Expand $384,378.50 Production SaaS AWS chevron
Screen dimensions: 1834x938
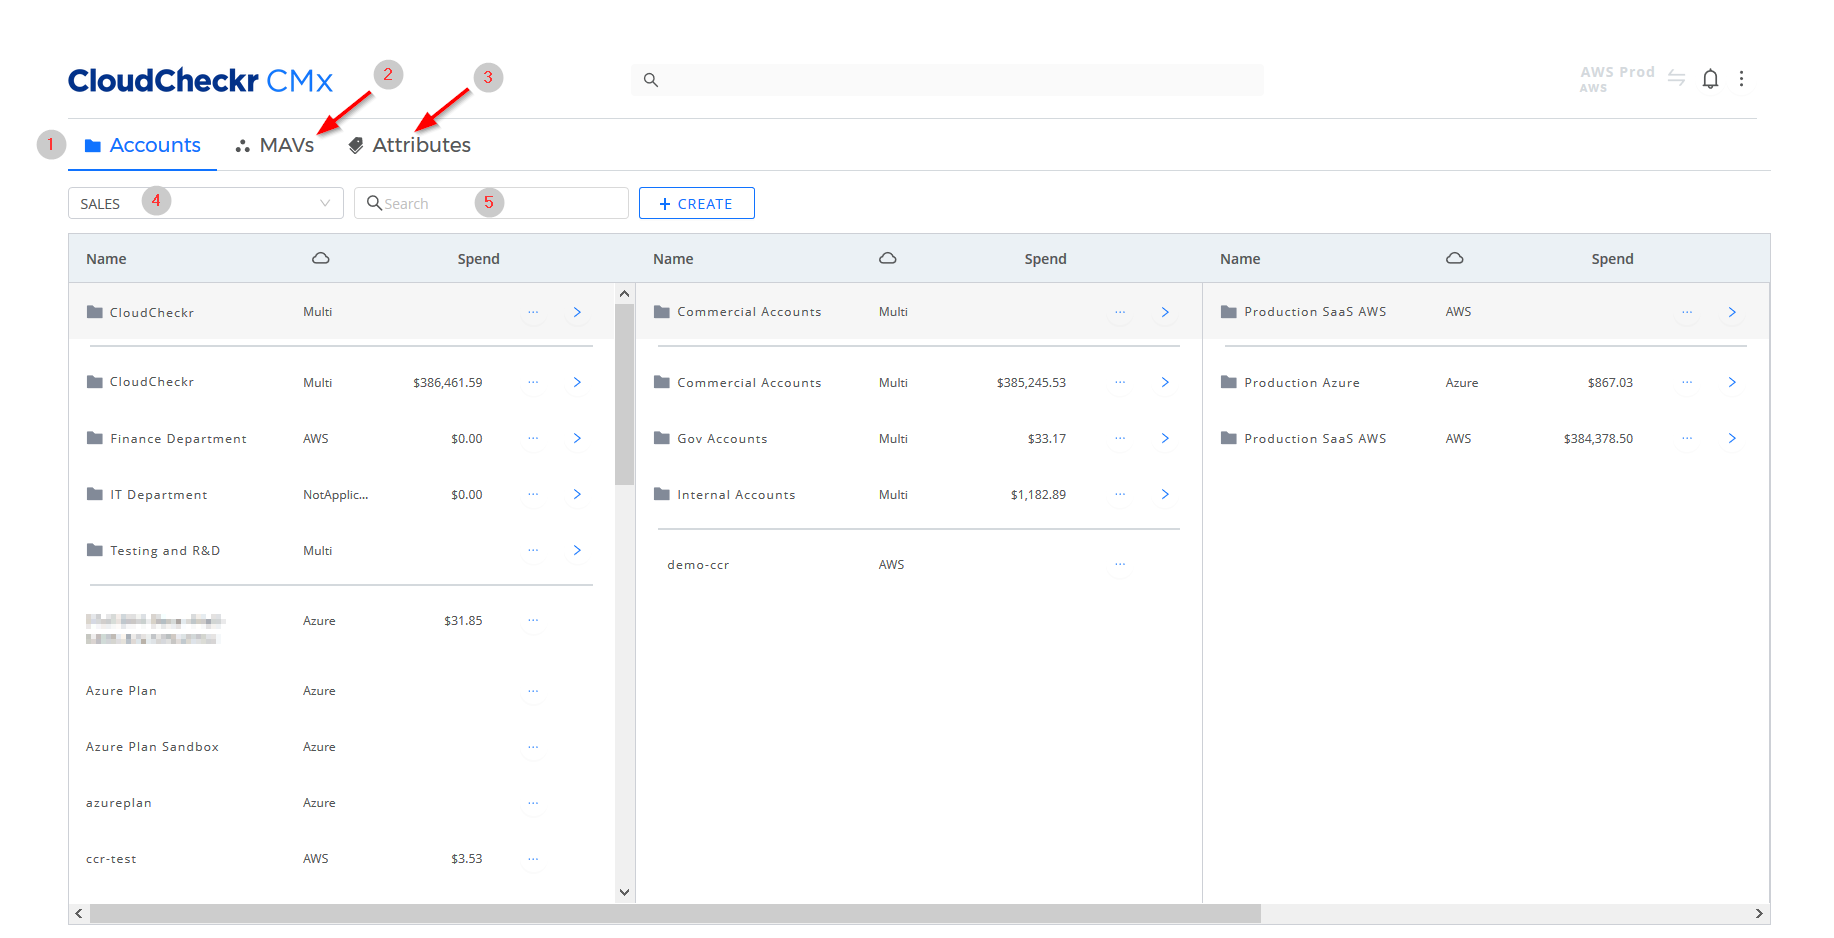click(1732, 438)
